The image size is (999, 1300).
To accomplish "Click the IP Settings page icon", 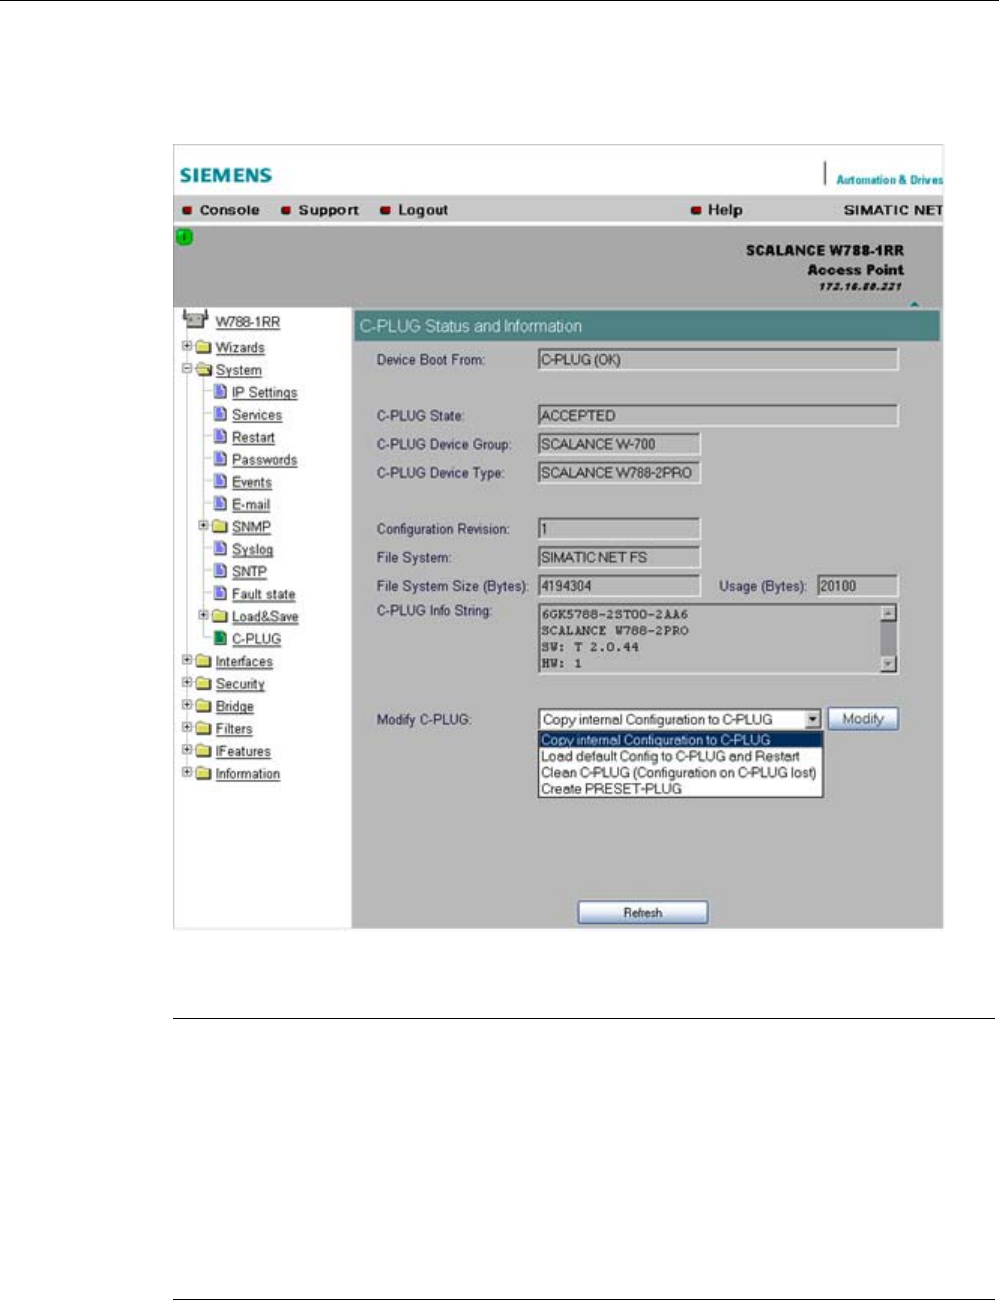I will pyautogui.click(x=220, y=391).
